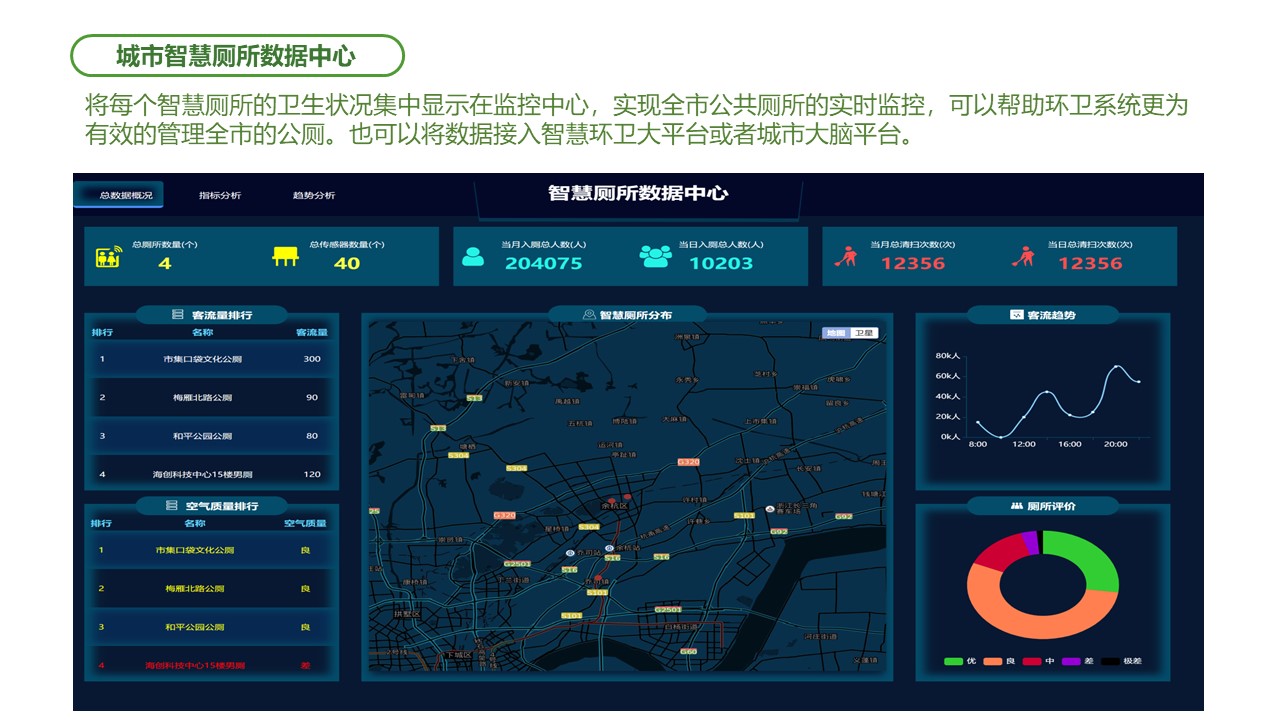Click the 空气质量 column header
Screen dimensions: 1280x720
(x=305, y=523)
